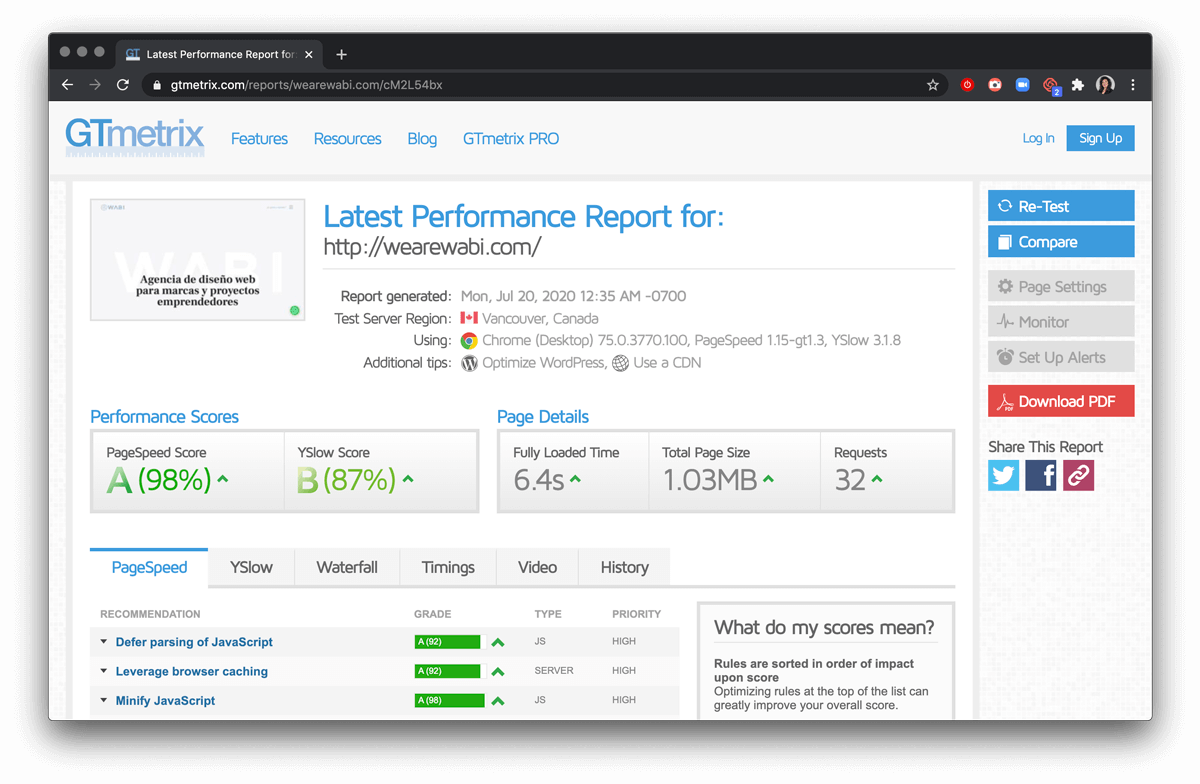This screenshot has width=1200, height=784.
Task: Click green arrow beside Total Page Size
Action: point(769,480)
